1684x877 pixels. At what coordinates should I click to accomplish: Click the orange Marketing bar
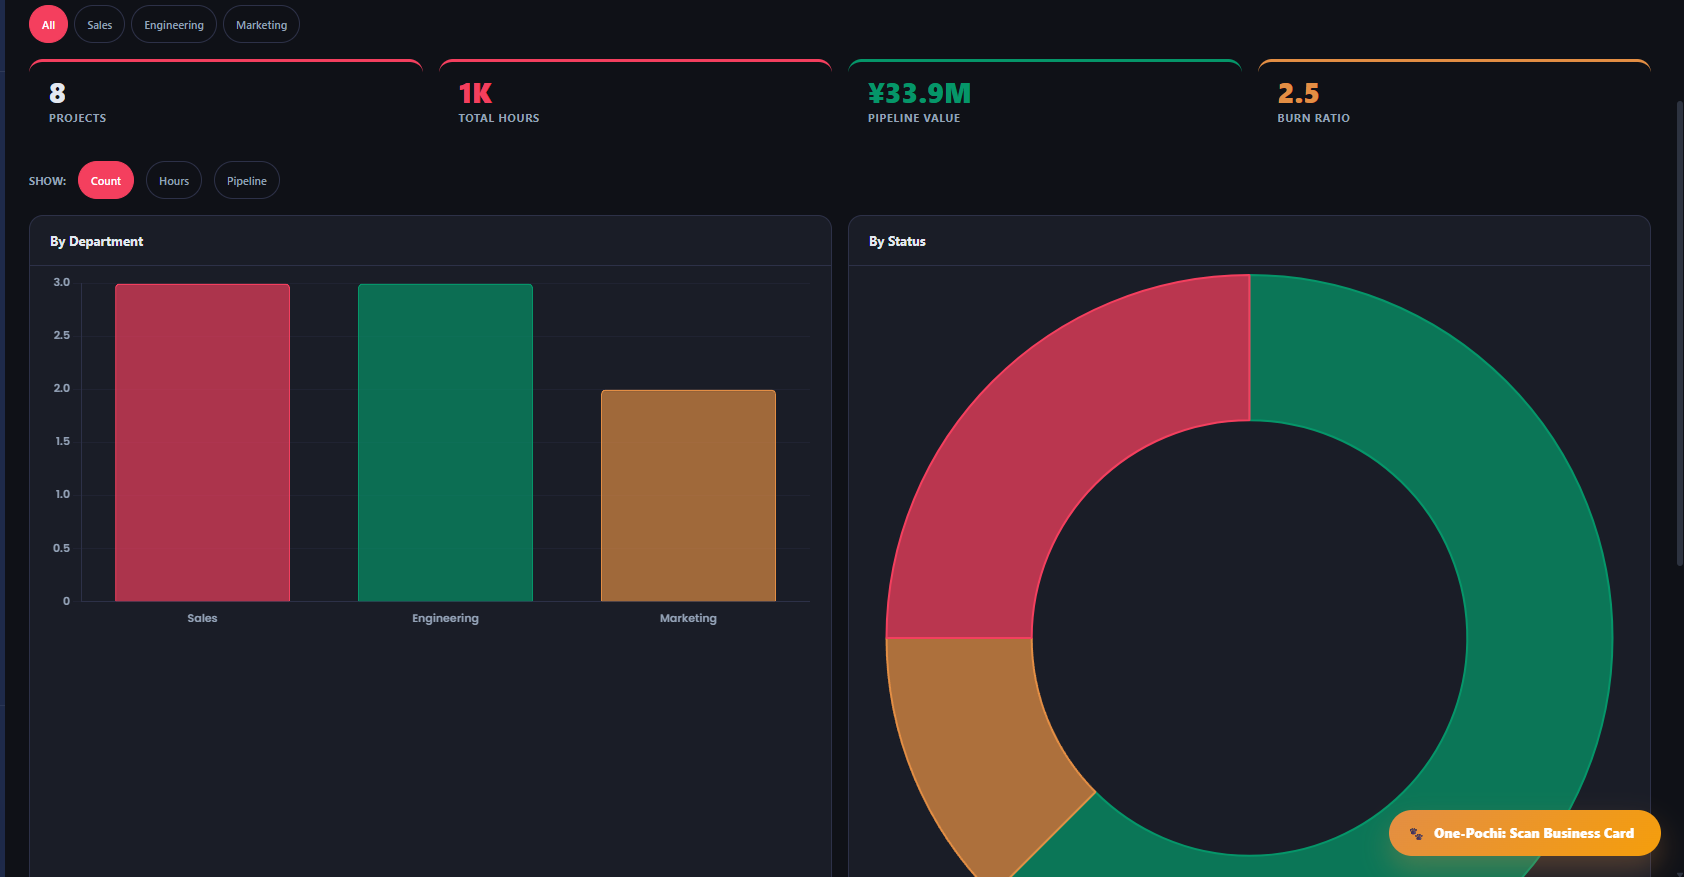(688, 495)
